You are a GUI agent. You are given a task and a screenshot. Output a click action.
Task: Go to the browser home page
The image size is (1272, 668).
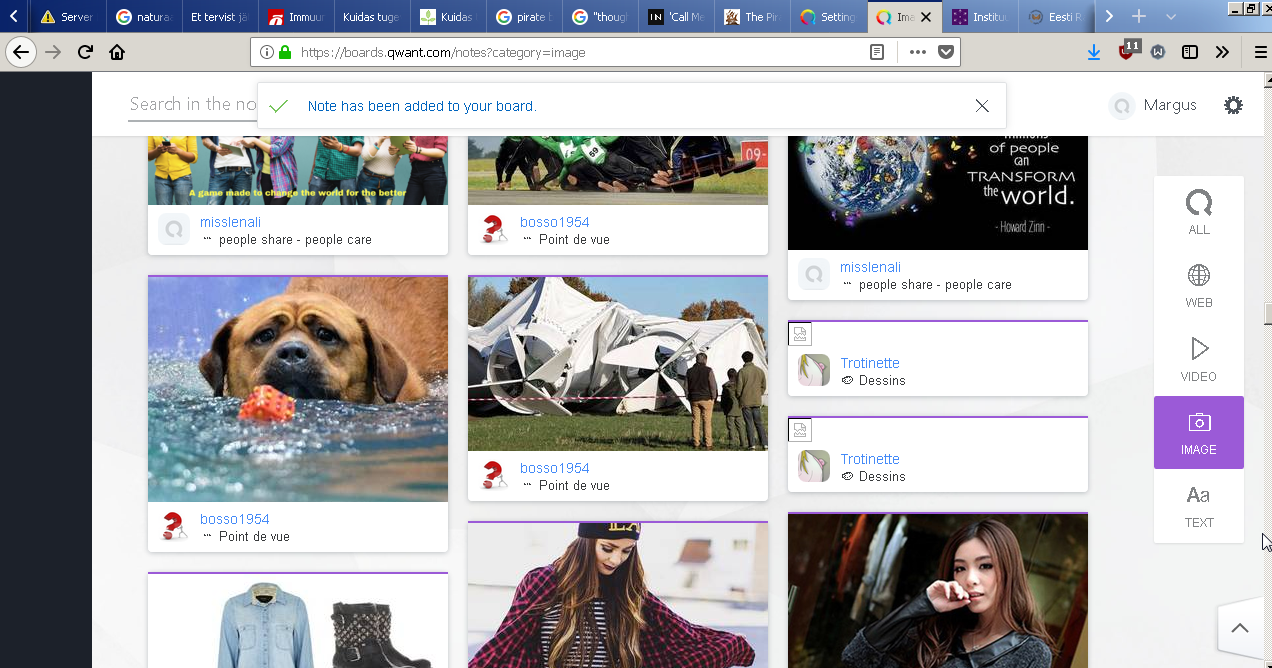117,52
